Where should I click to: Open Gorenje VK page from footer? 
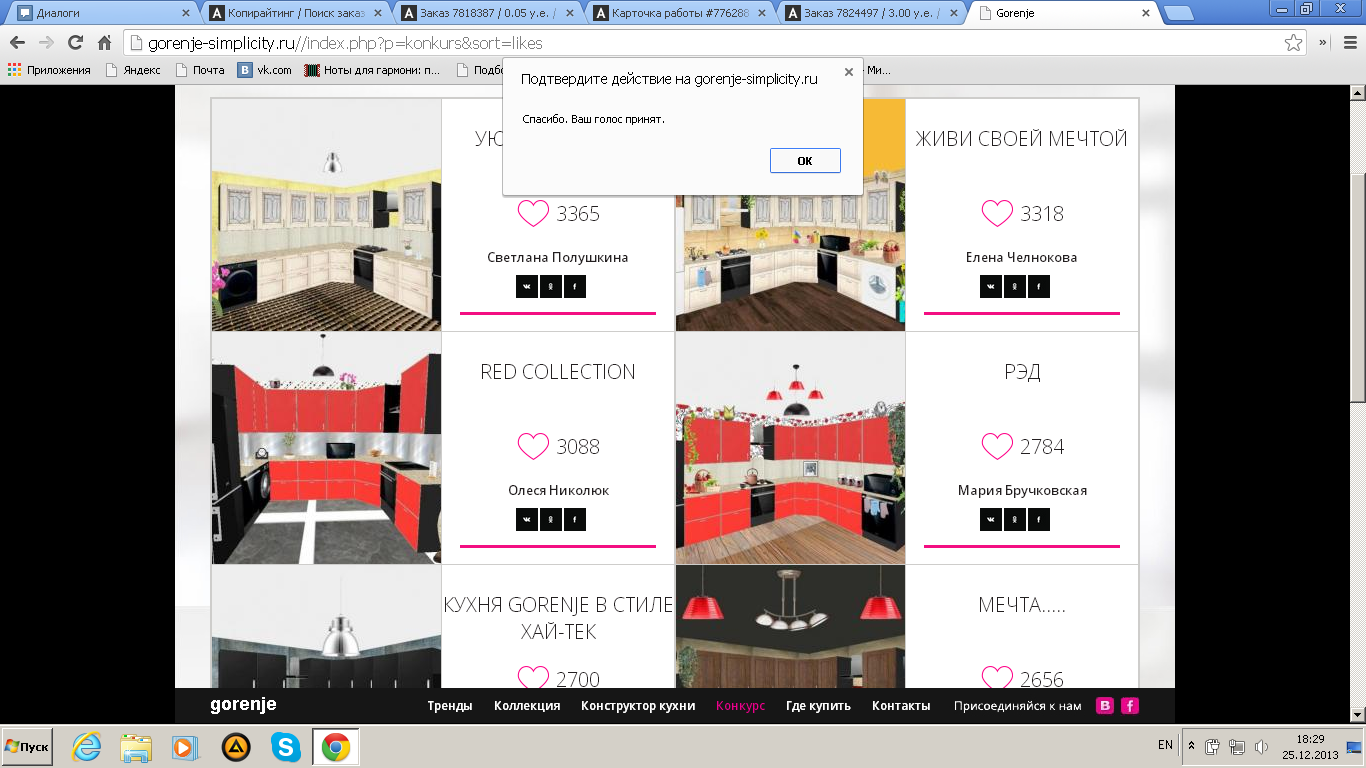pos(1105,705)
